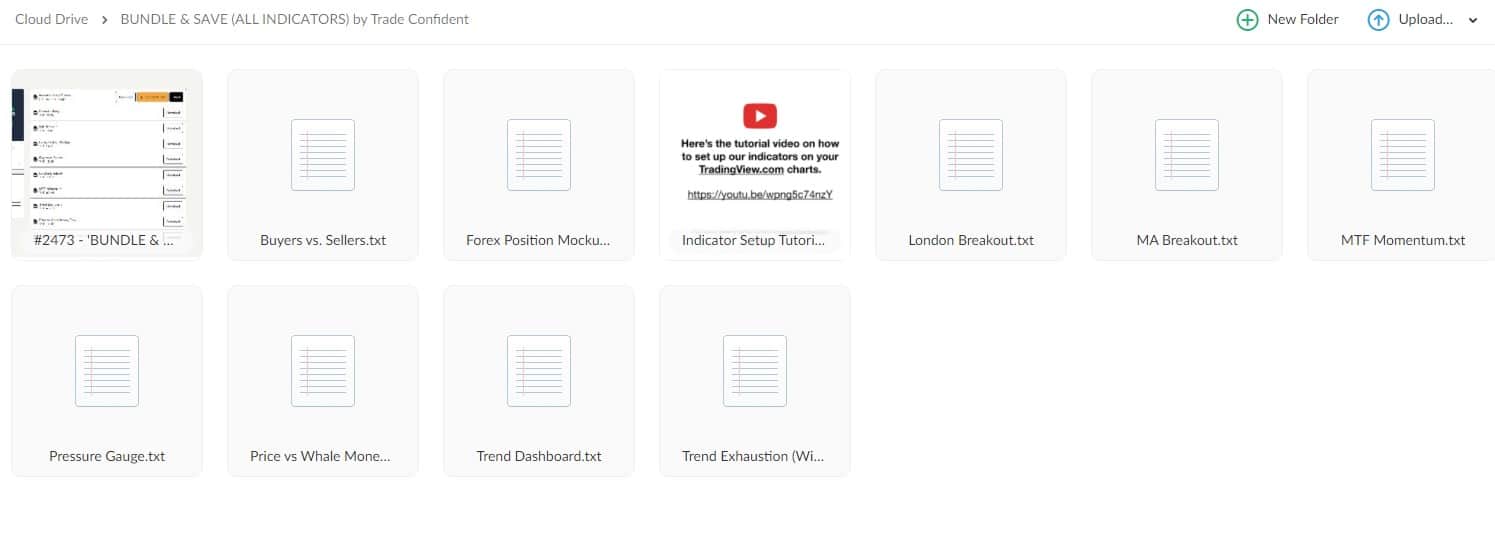Click the Pressure Gauge.txt file name label
Viewport: 1495px width, 549px height.
[x=107, y=456]
